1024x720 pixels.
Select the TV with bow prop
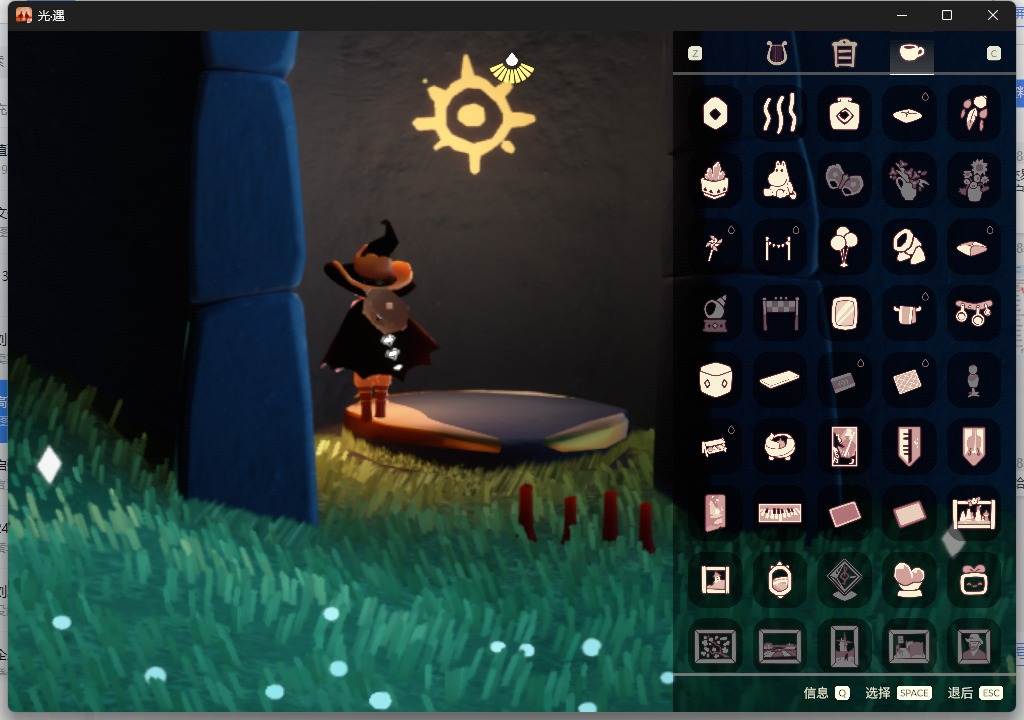[x=973, y=580]
